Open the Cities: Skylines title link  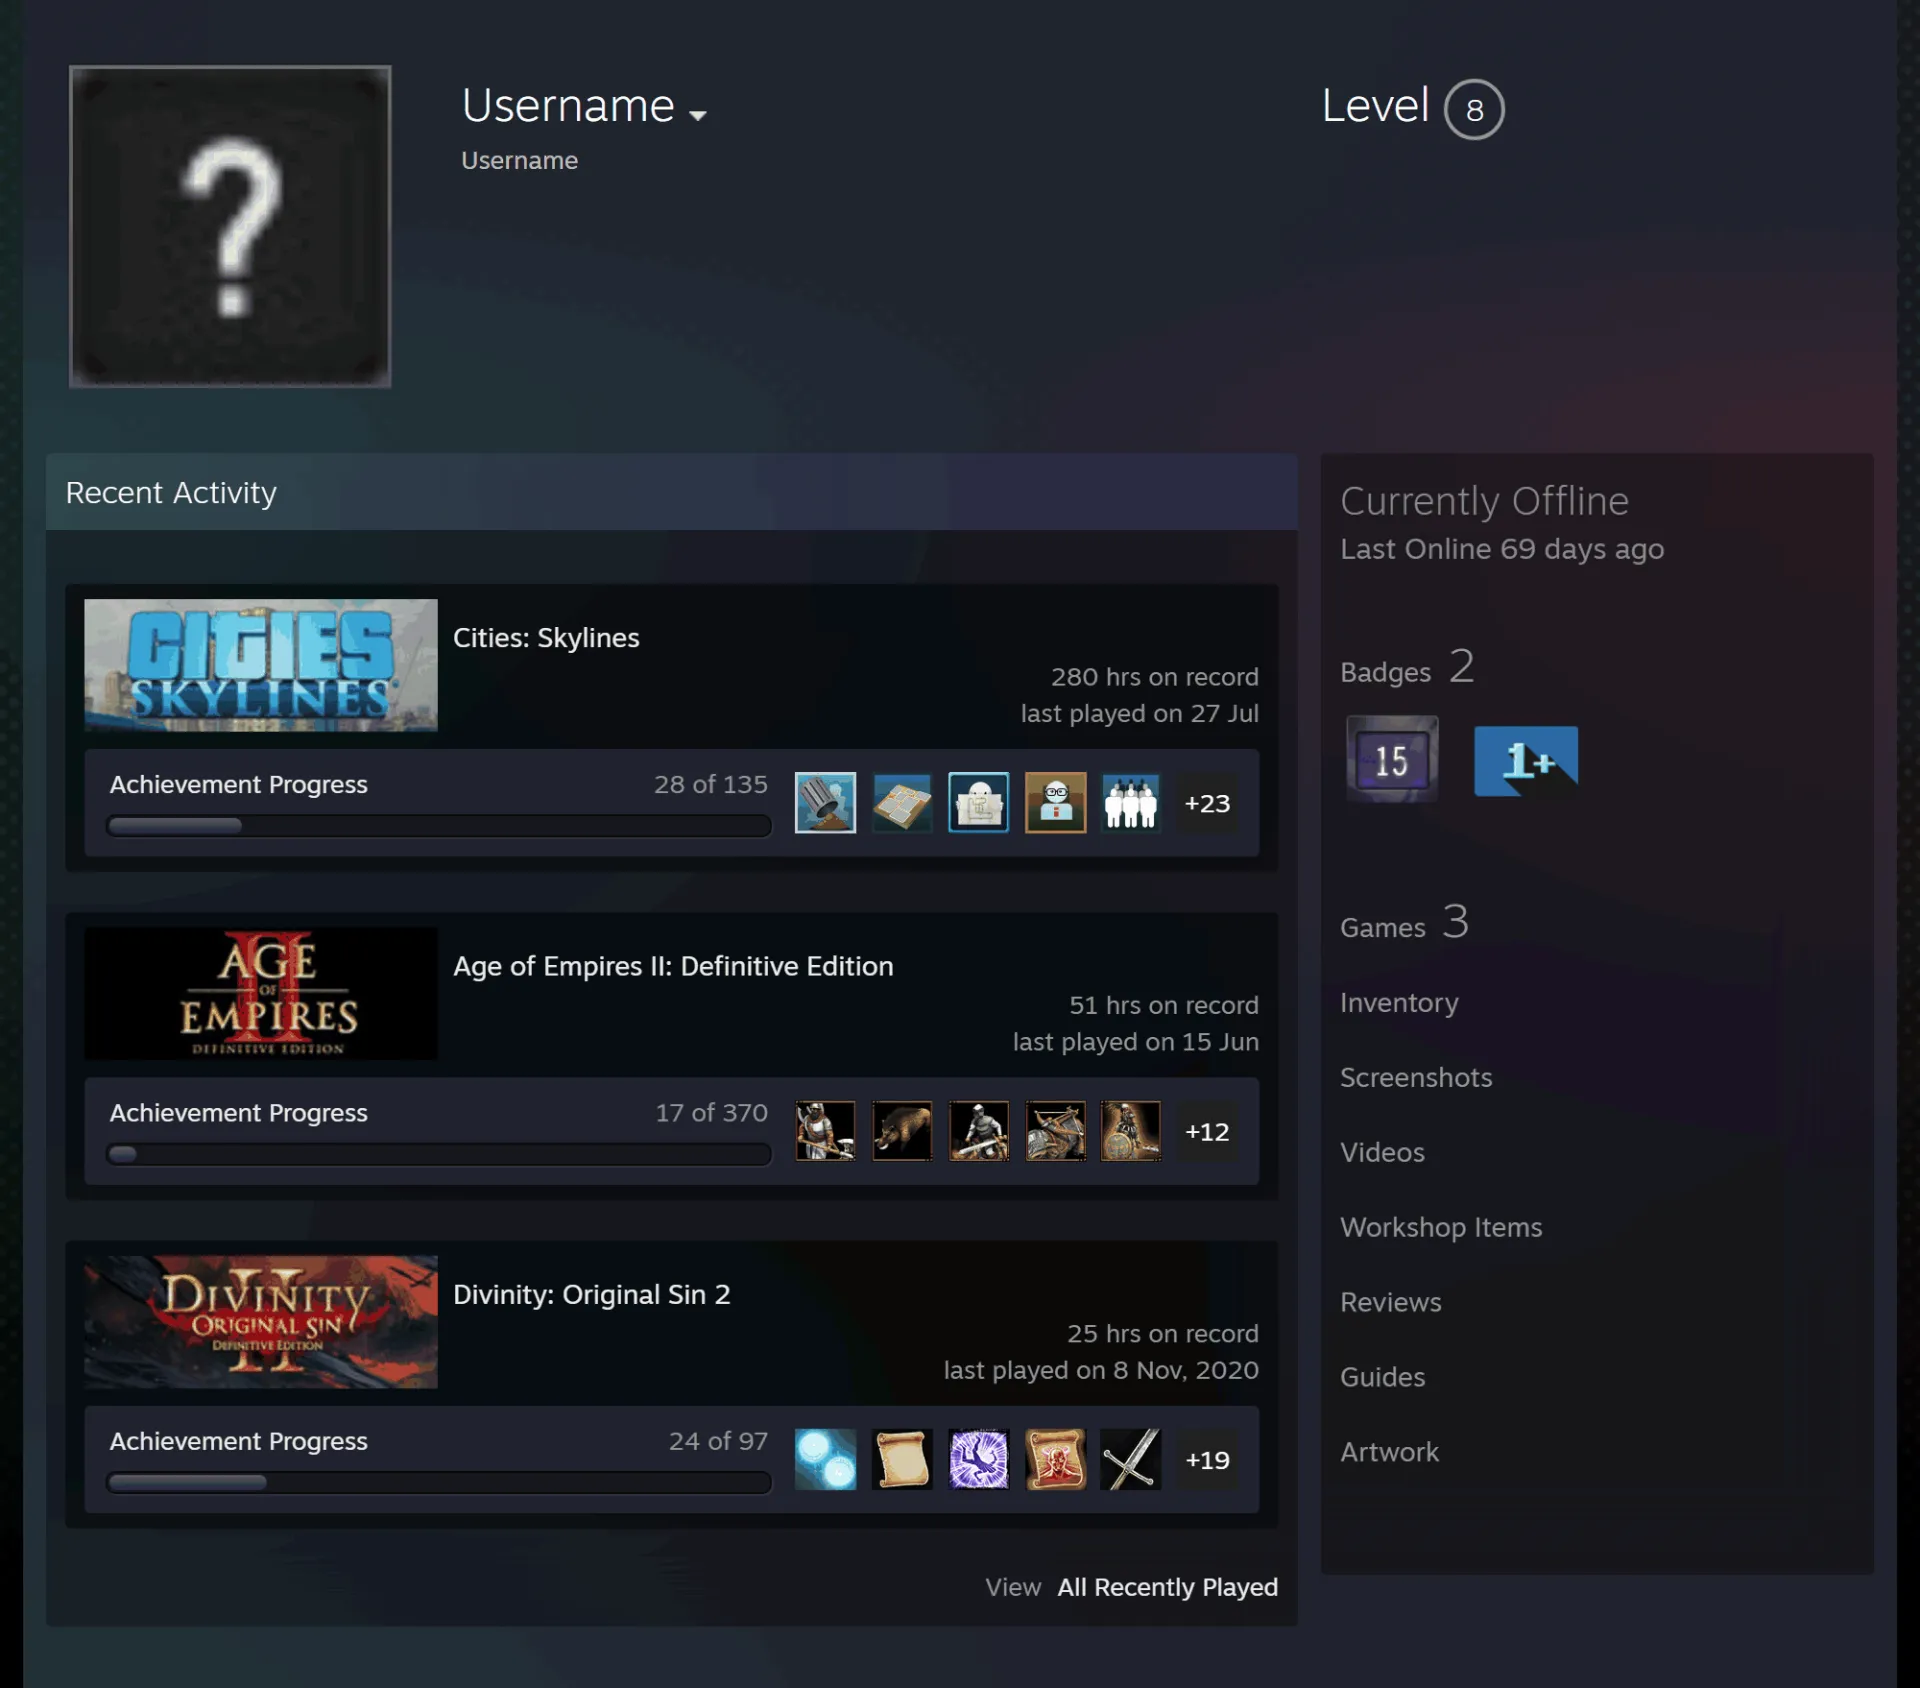click(x=546, y=638)
